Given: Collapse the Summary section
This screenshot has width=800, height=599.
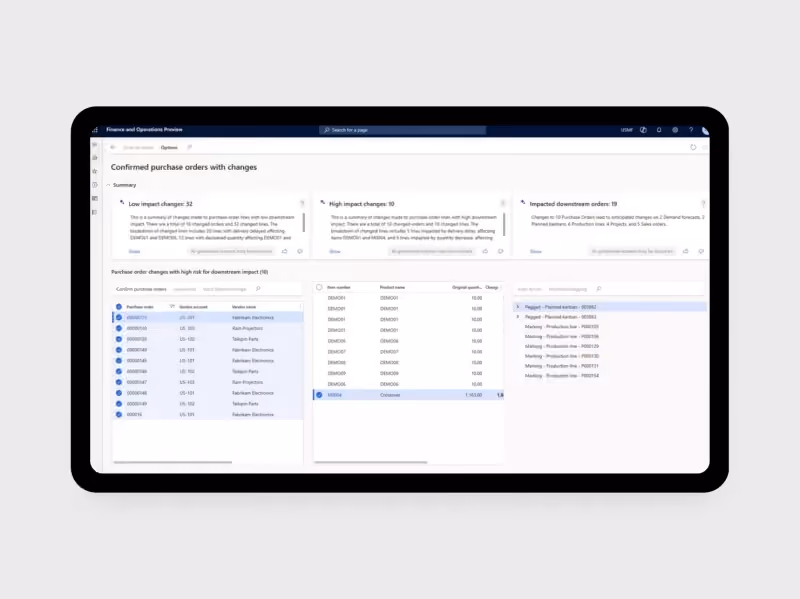Looking at the screenshot, I should pos(108,185).
